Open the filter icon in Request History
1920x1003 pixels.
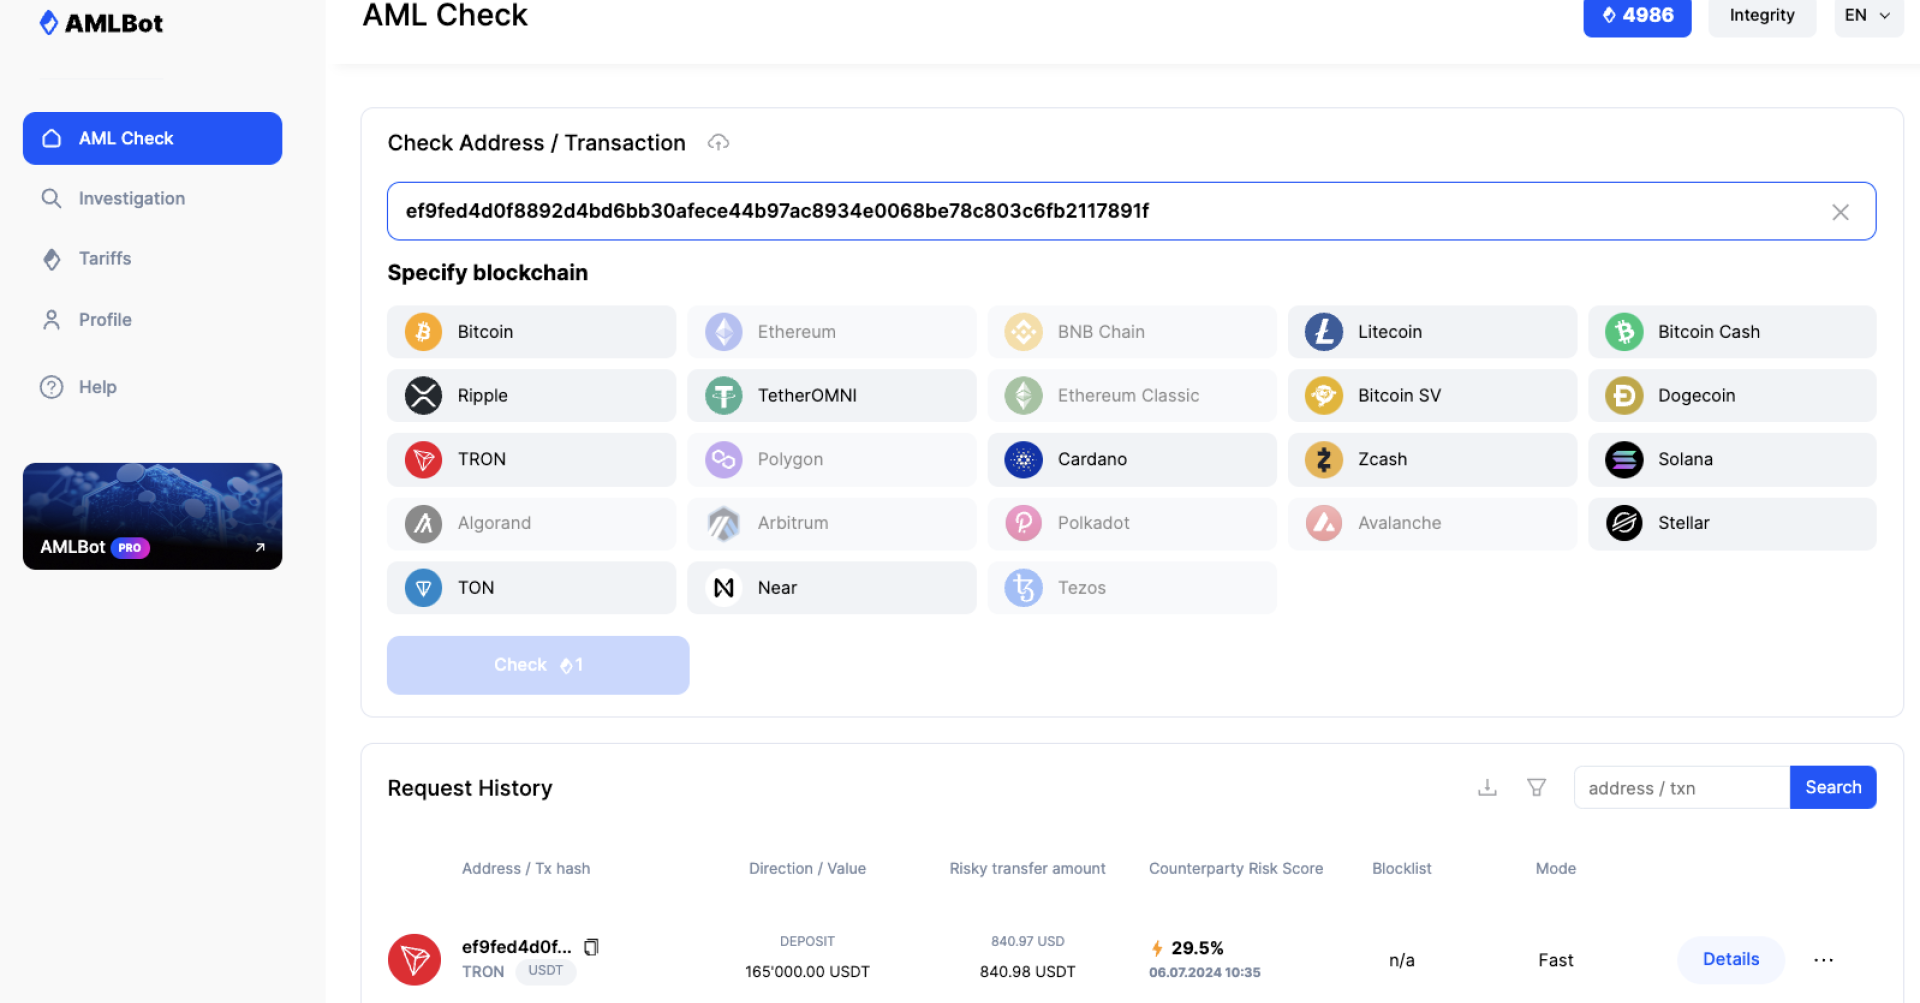point(1537,787)
